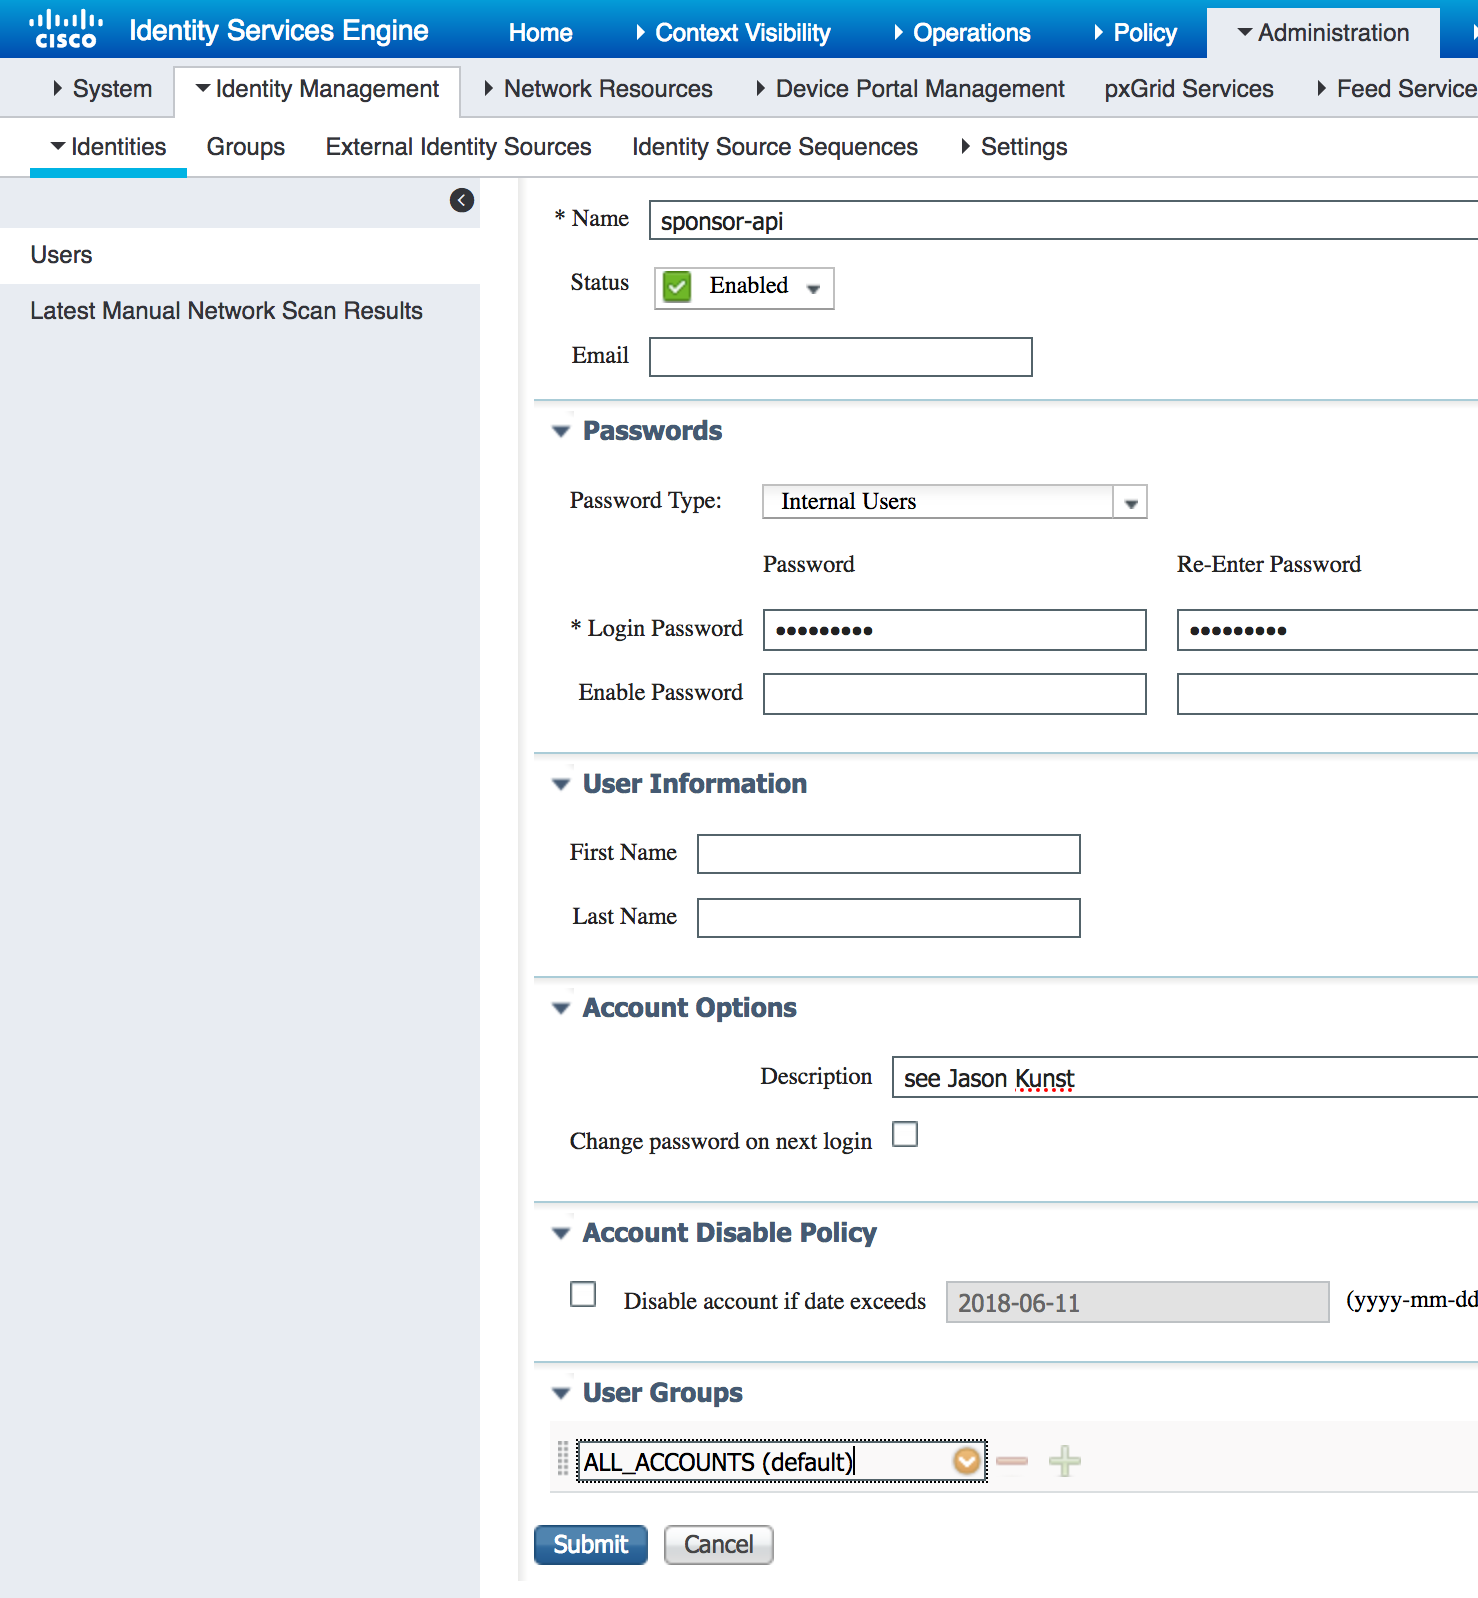Image resolution: width=1478 pixels, height=1598 pixels.
Task: Collapse the User Groups section
Action: pos(561,1393)
